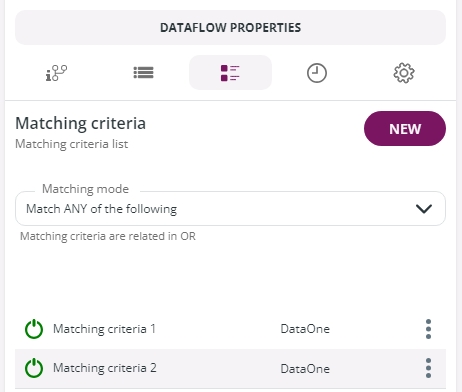Click the Matching mode field label
The image size is (462, 392).
[85, 189]
